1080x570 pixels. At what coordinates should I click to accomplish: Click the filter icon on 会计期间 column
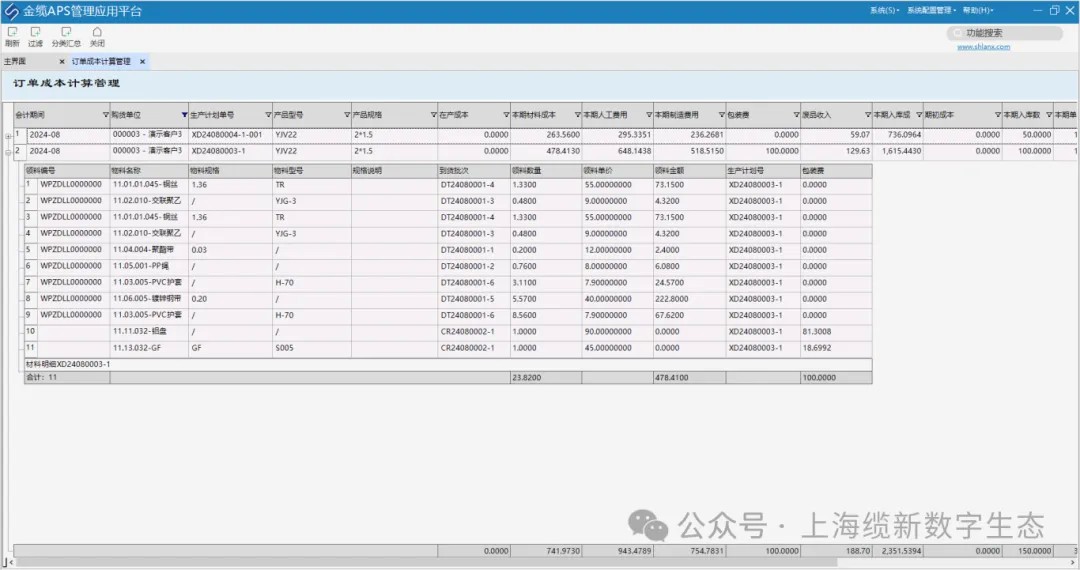(105, 115)
